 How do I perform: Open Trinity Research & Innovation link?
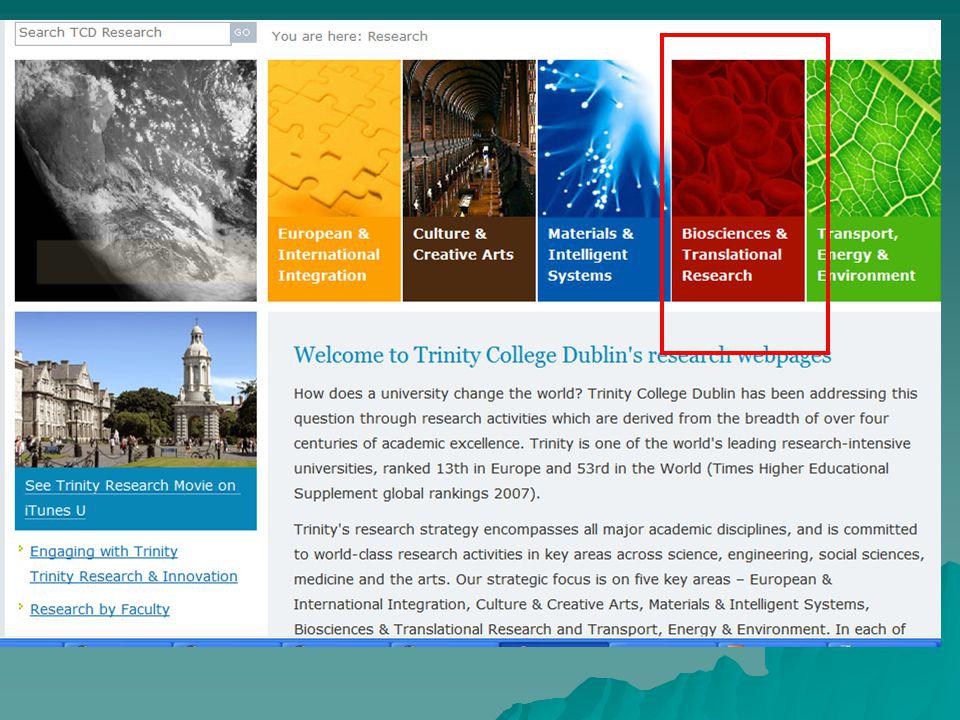133,577
